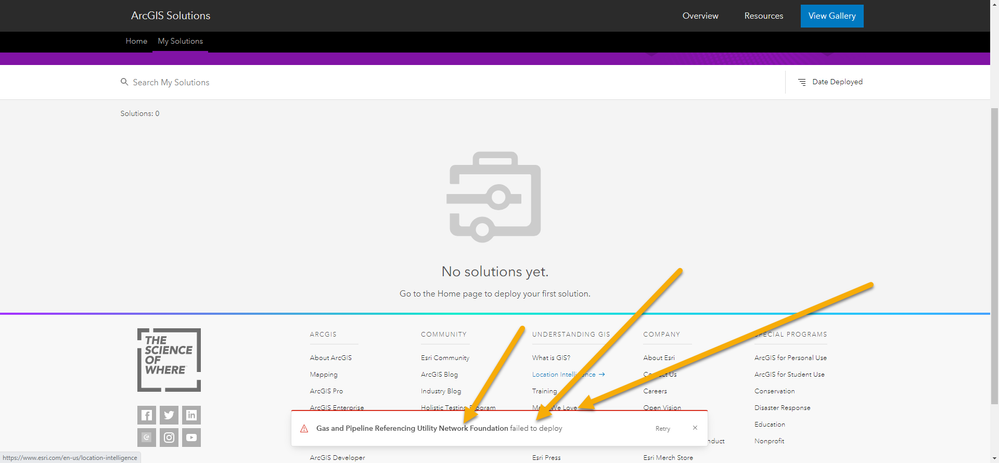
Task: Click the vertical page scrollbar
Action: tap(995, 255)
